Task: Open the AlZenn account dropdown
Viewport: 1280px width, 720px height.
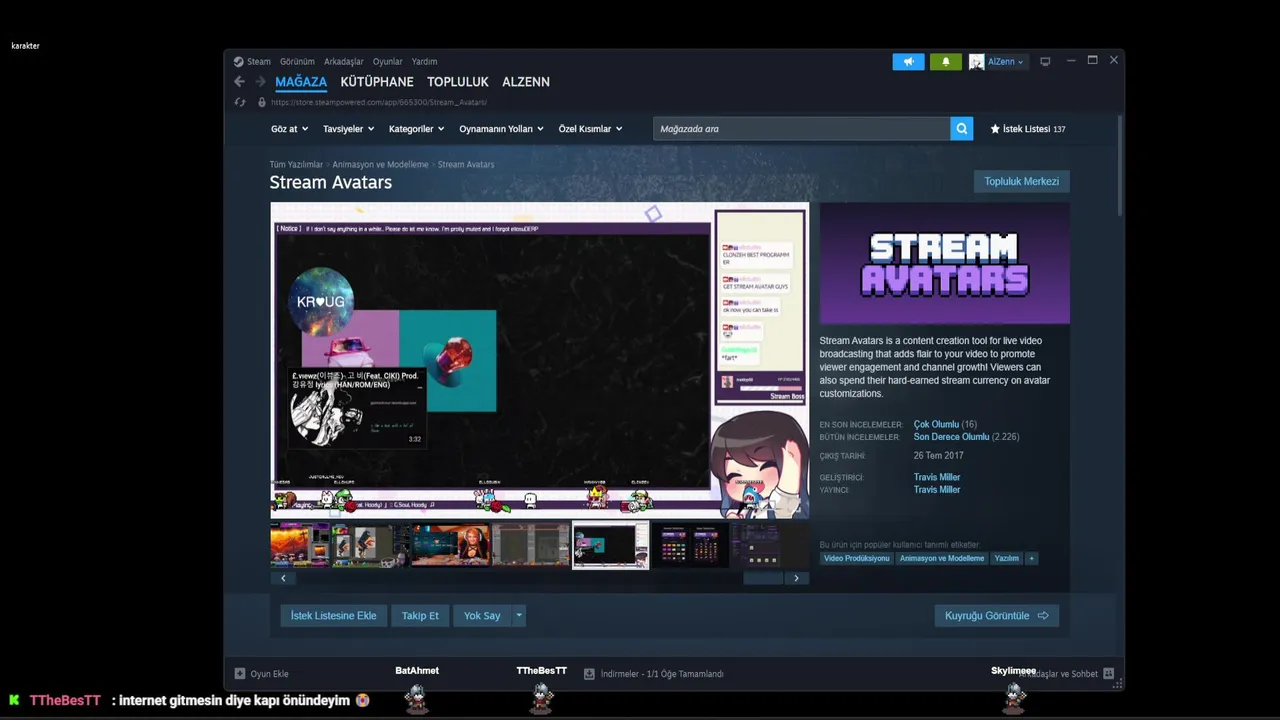Action: click(x=1005, y=62)
